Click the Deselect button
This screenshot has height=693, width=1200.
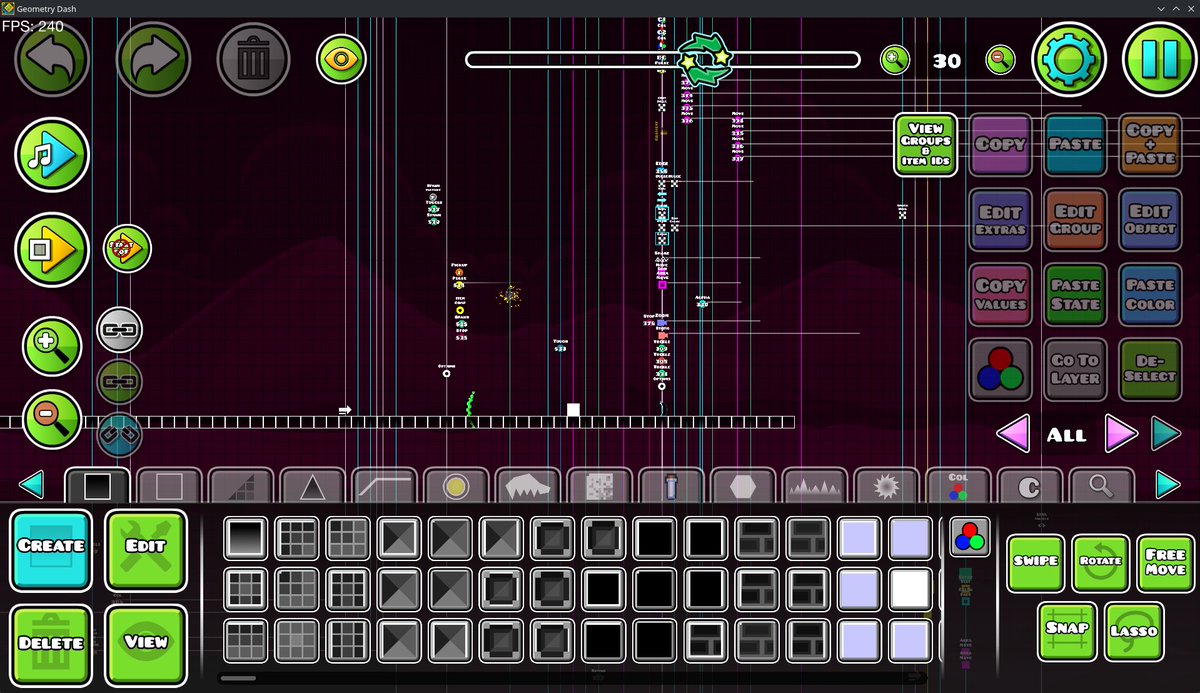[x=1150, y=369]
